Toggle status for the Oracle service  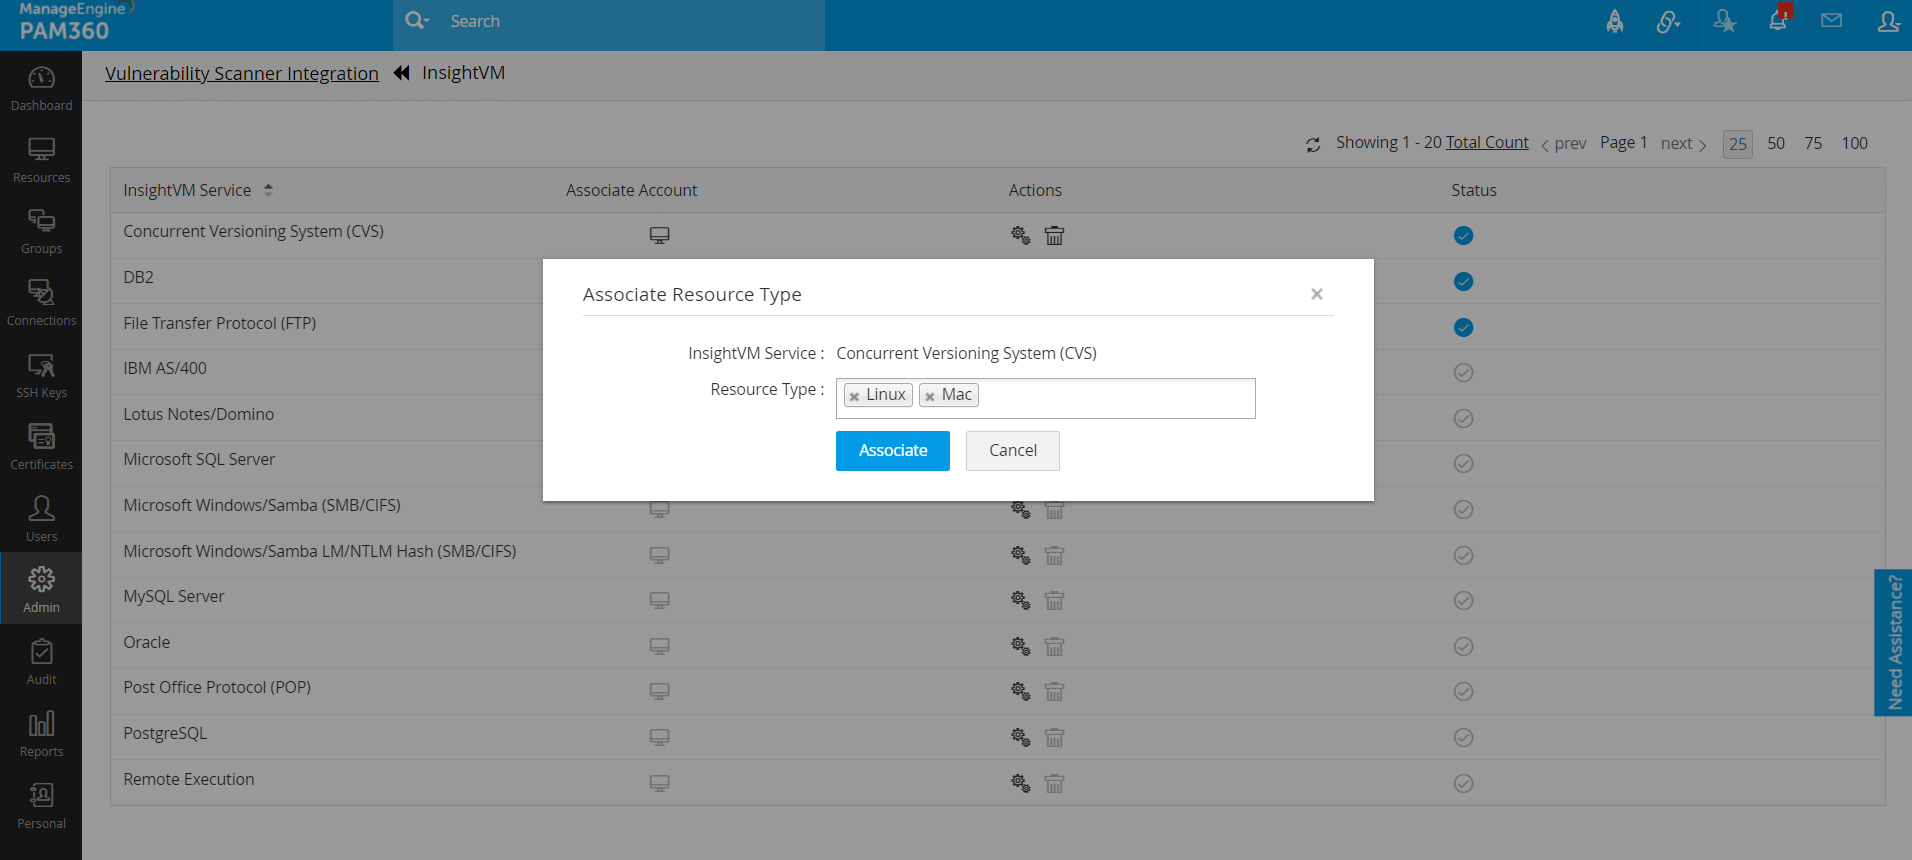point(1463,647)
